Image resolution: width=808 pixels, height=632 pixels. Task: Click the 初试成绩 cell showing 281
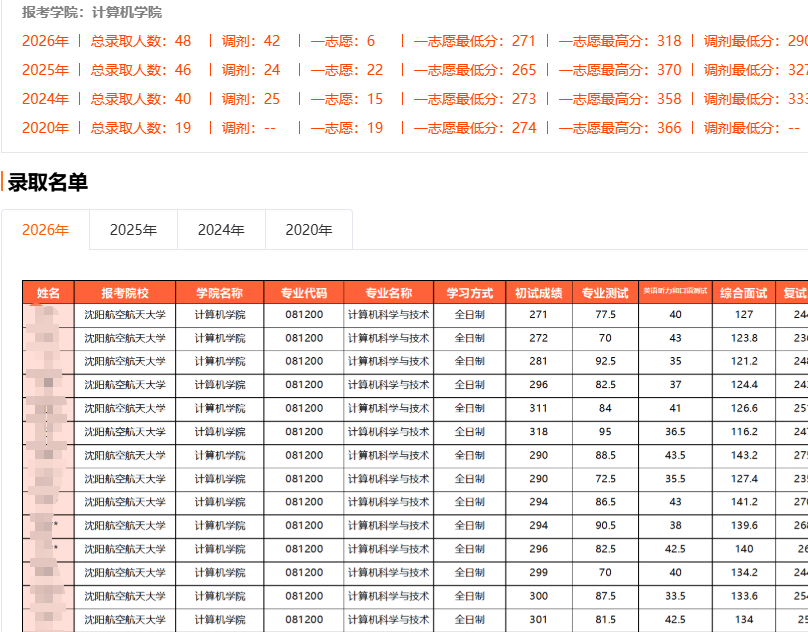click(538, 361)
